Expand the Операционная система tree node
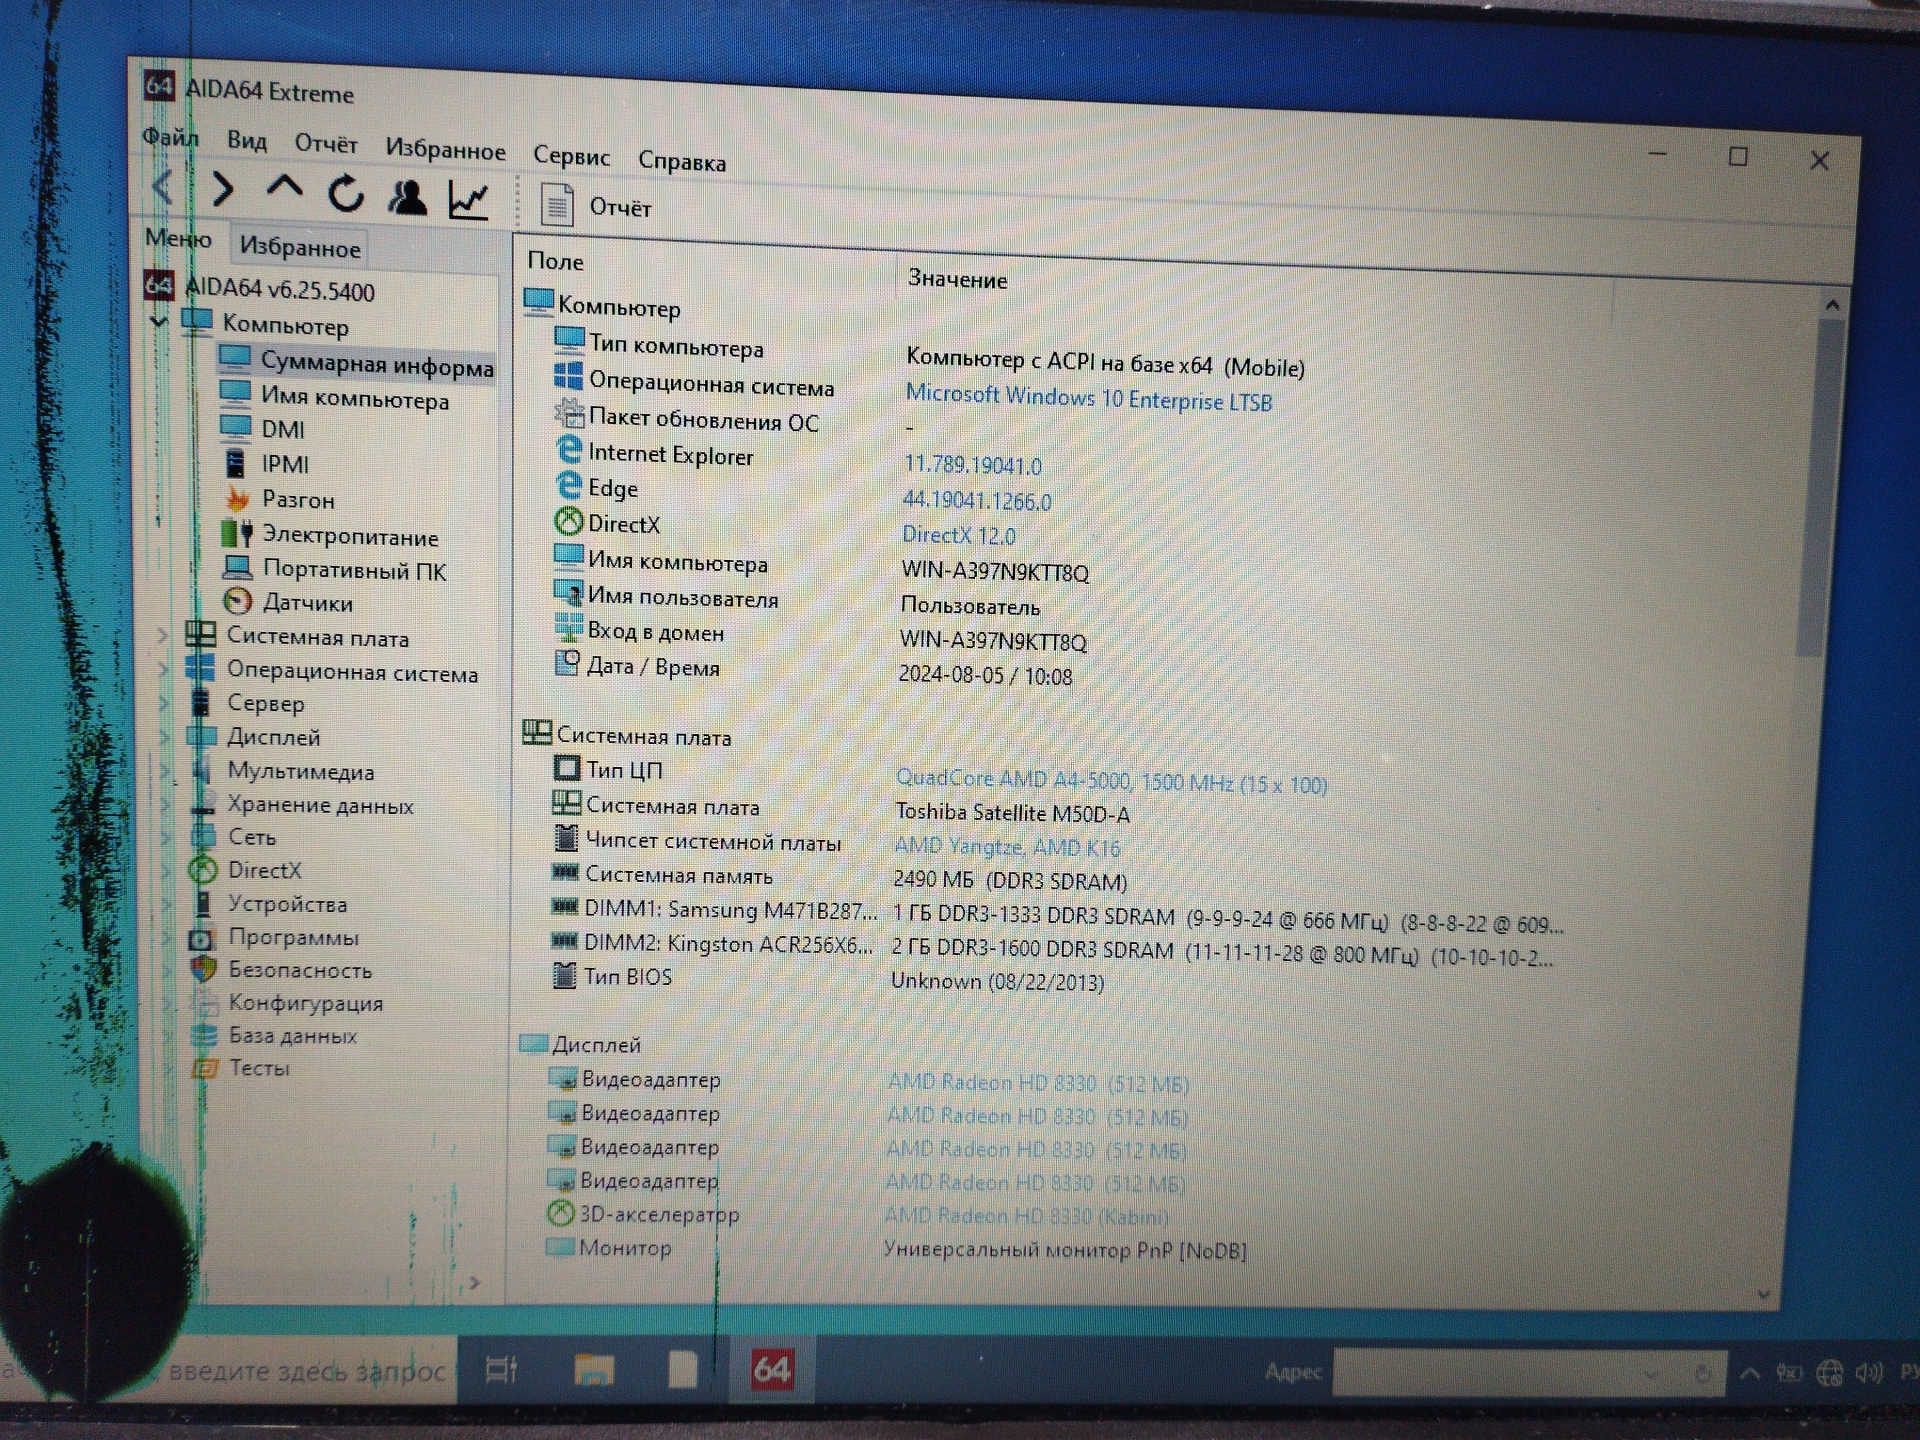 (163, 669)
